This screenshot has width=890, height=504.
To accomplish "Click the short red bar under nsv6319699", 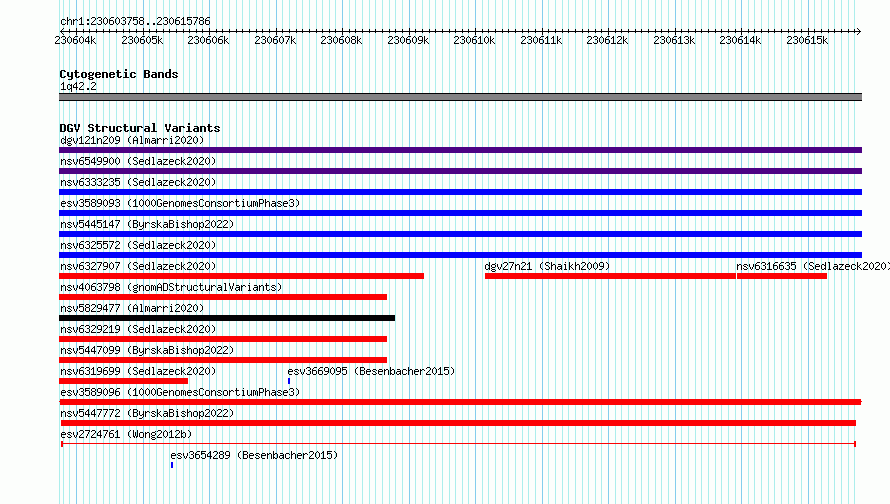I will click(123, 381).
